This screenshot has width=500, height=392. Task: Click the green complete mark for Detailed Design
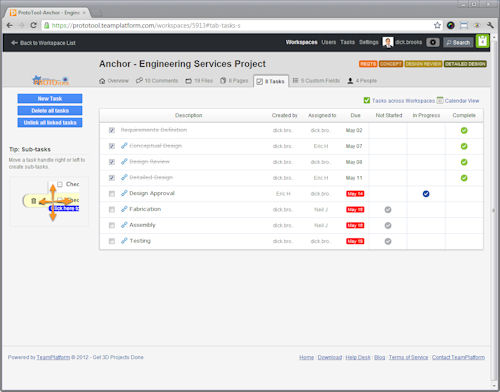pyautogui.click(x=464, y=178)
